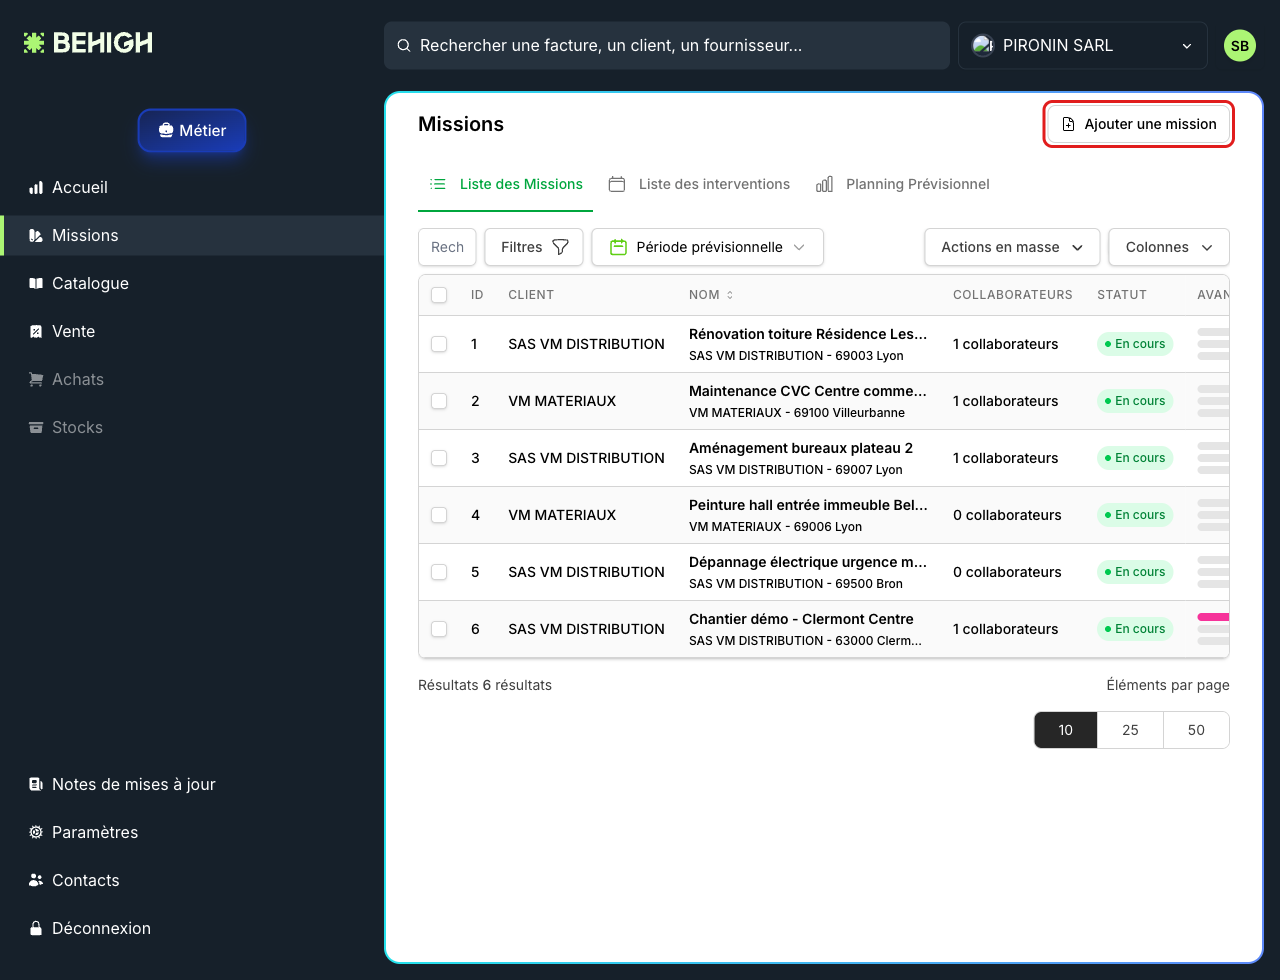Viewport: 1280px width, 980px height.
Task: Click the Notes de mises à jour icon
Action: coord(36,784)
